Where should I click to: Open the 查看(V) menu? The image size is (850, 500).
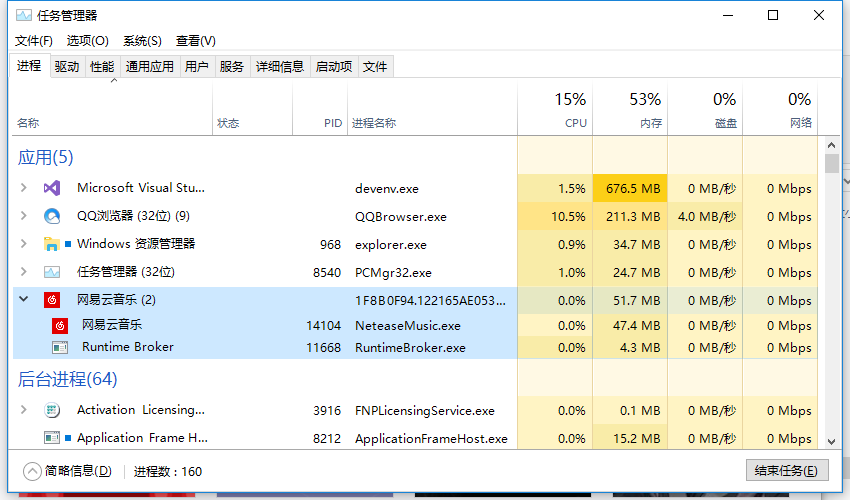(x=196, y=41)
